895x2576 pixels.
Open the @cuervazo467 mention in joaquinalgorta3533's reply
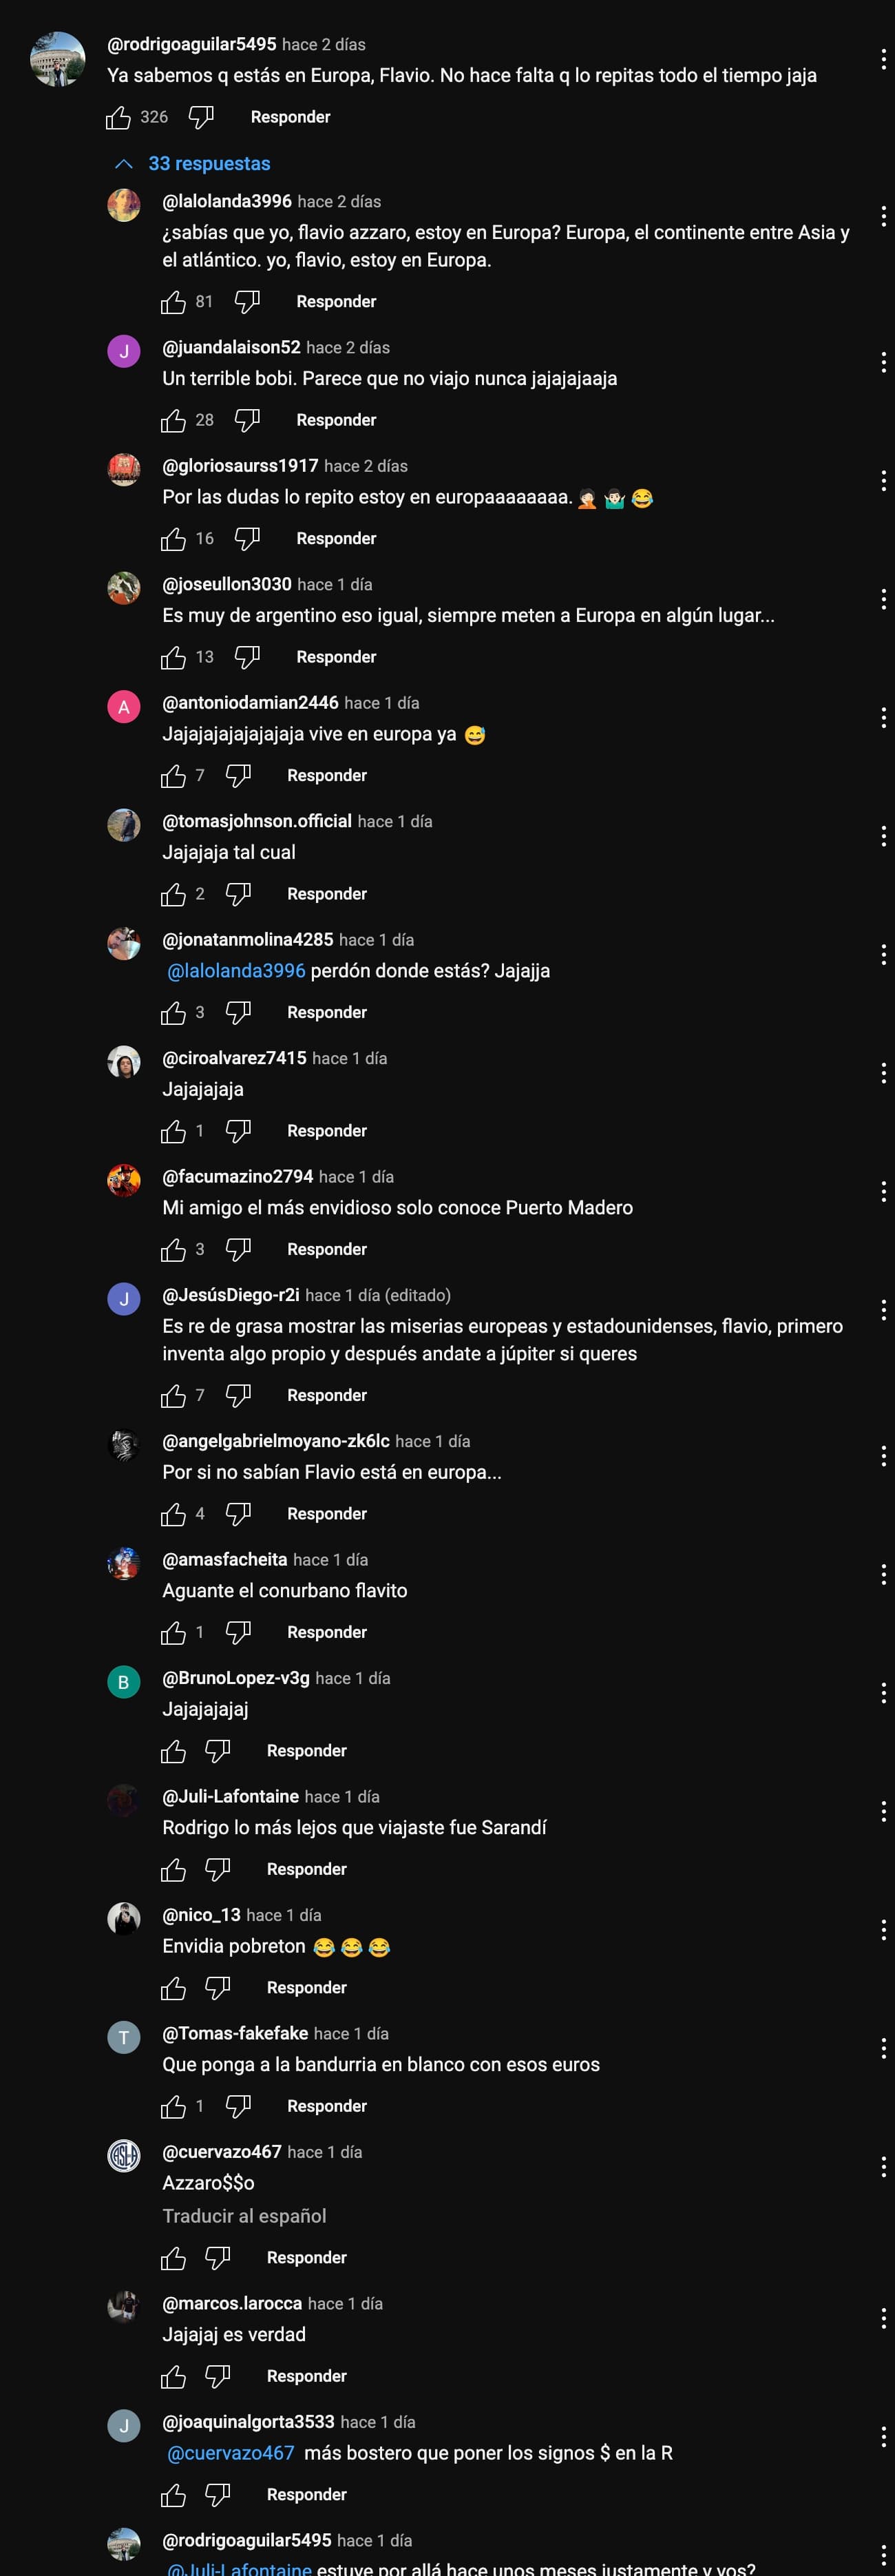pyautogui.click(x=231, y=2453)
